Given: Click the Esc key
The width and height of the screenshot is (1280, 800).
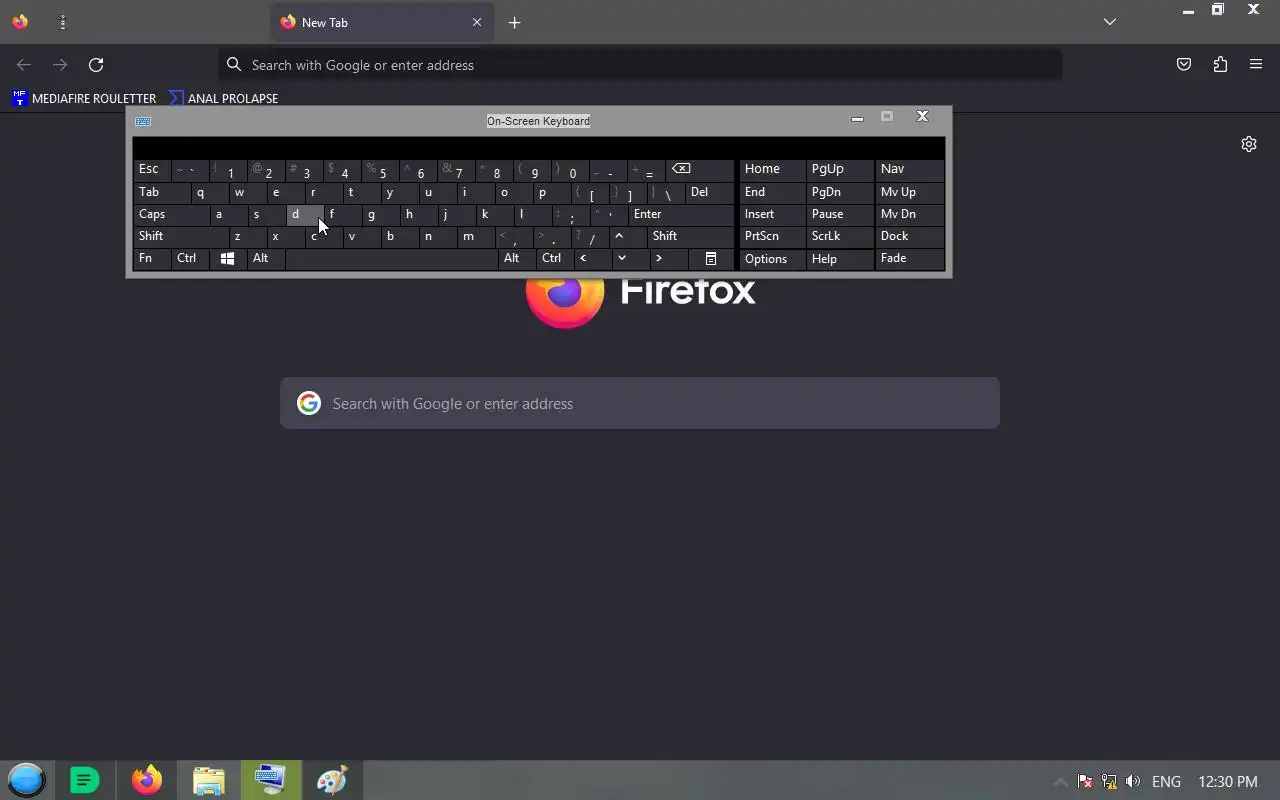Looking at the screenshot, I should 152,169.
